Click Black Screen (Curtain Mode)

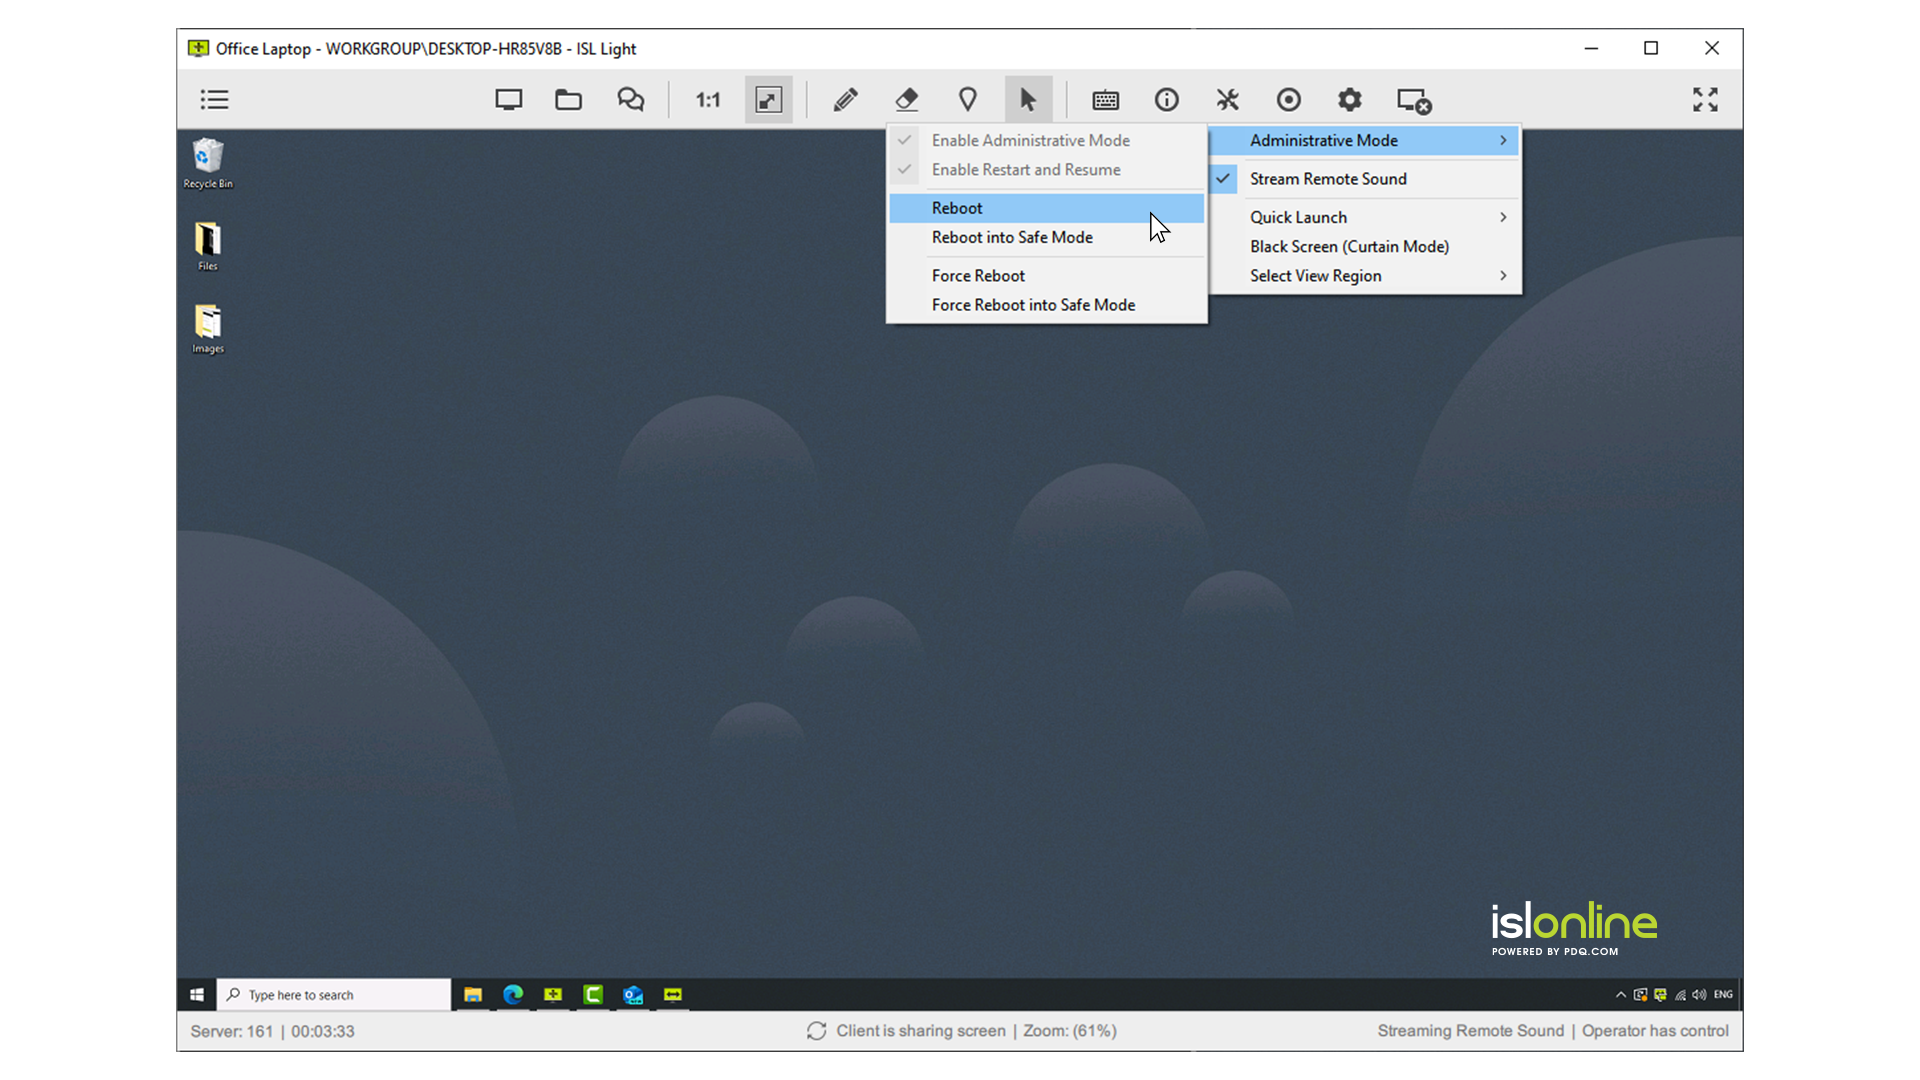click(1348, 247)
